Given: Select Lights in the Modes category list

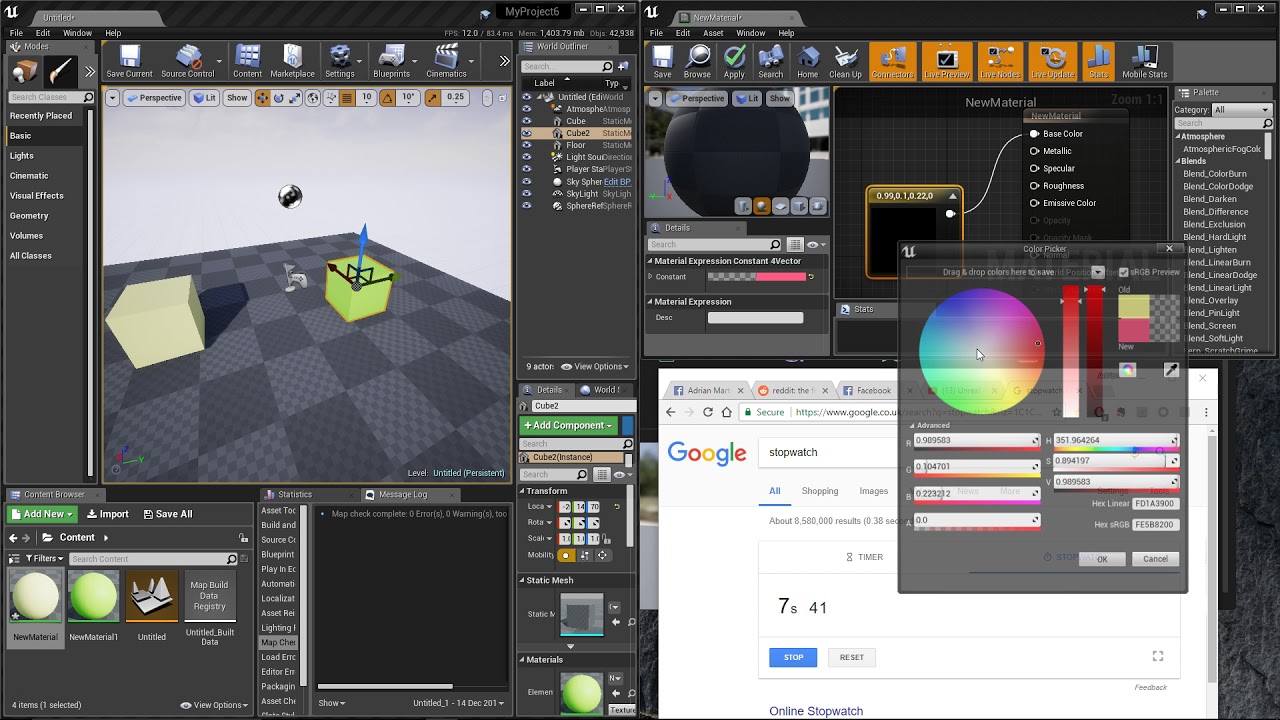Looking at the screenshot, I should [x=22, y=156].
